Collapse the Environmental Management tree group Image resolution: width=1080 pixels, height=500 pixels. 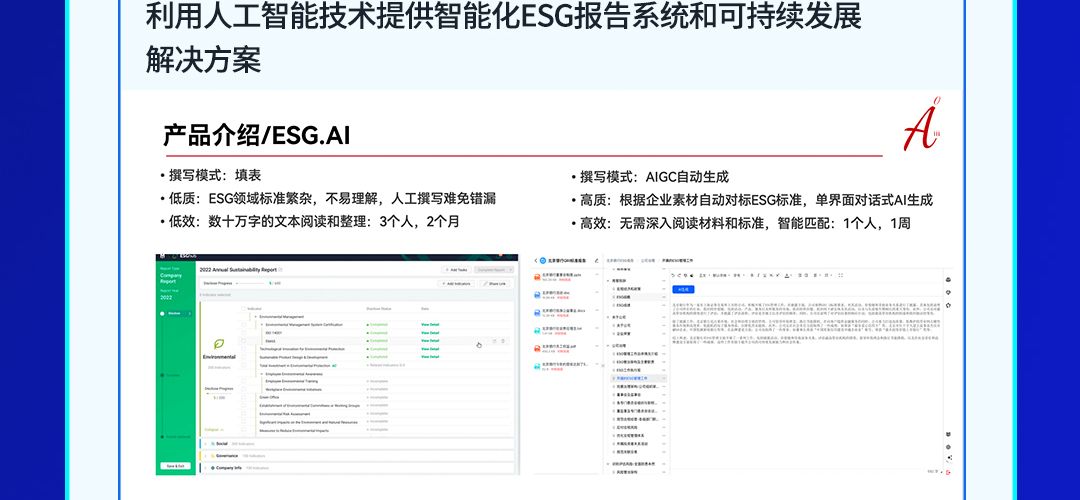253,317
